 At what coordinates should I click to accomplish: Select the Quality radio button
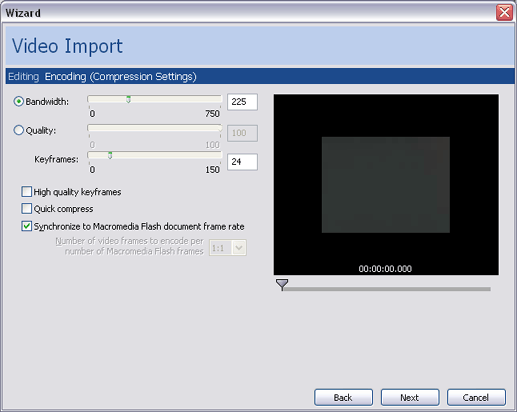(x=19, y=130)
